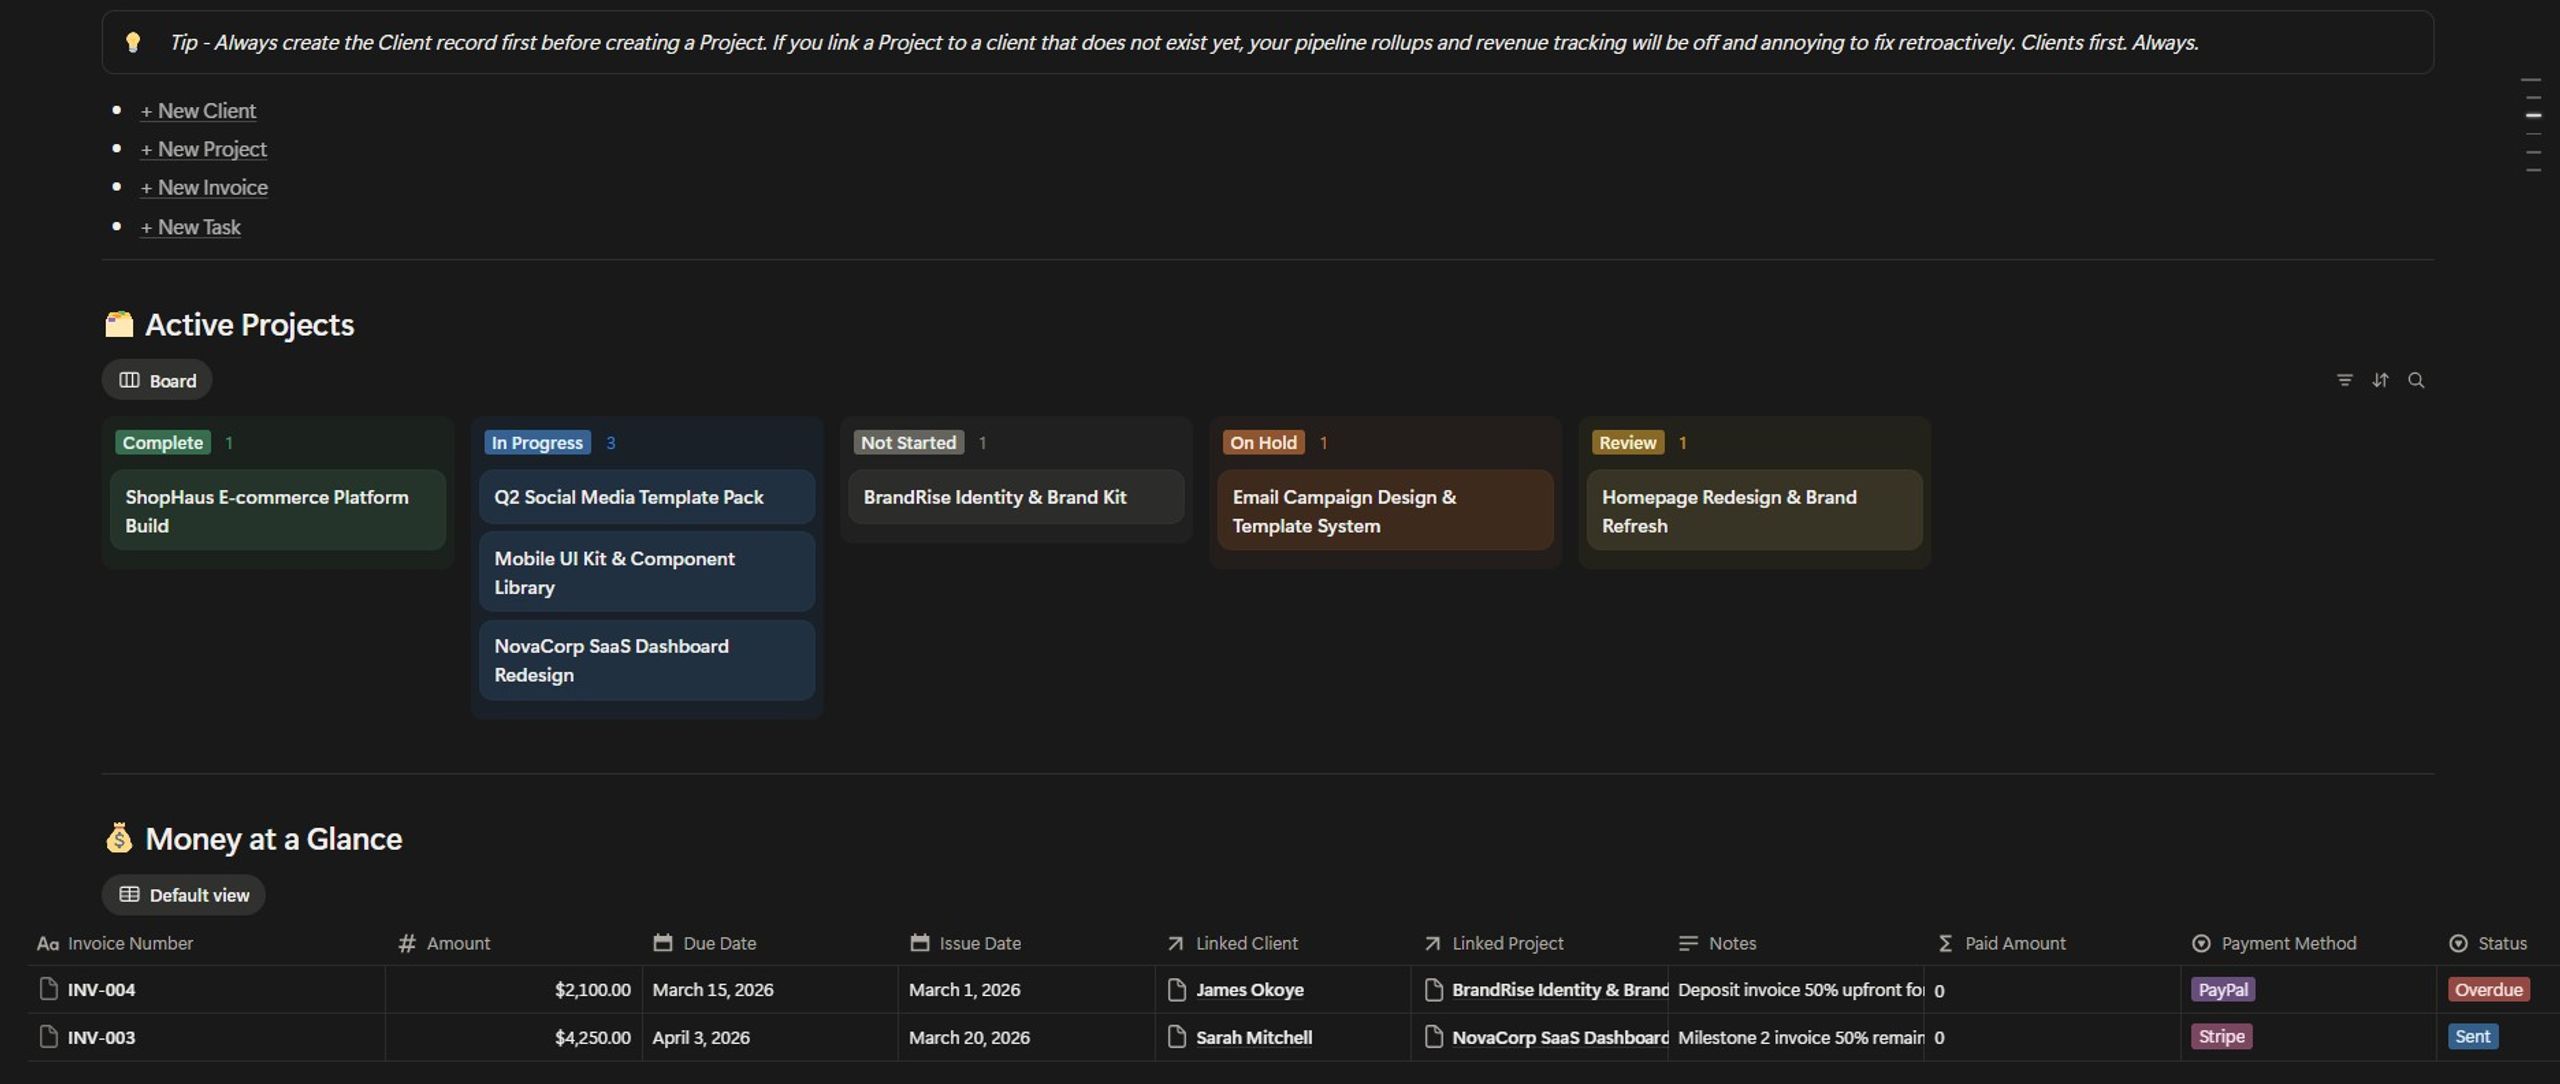Open the NovaCorp SaaS Dashboard Redesign card

click(x=647, y=660)
